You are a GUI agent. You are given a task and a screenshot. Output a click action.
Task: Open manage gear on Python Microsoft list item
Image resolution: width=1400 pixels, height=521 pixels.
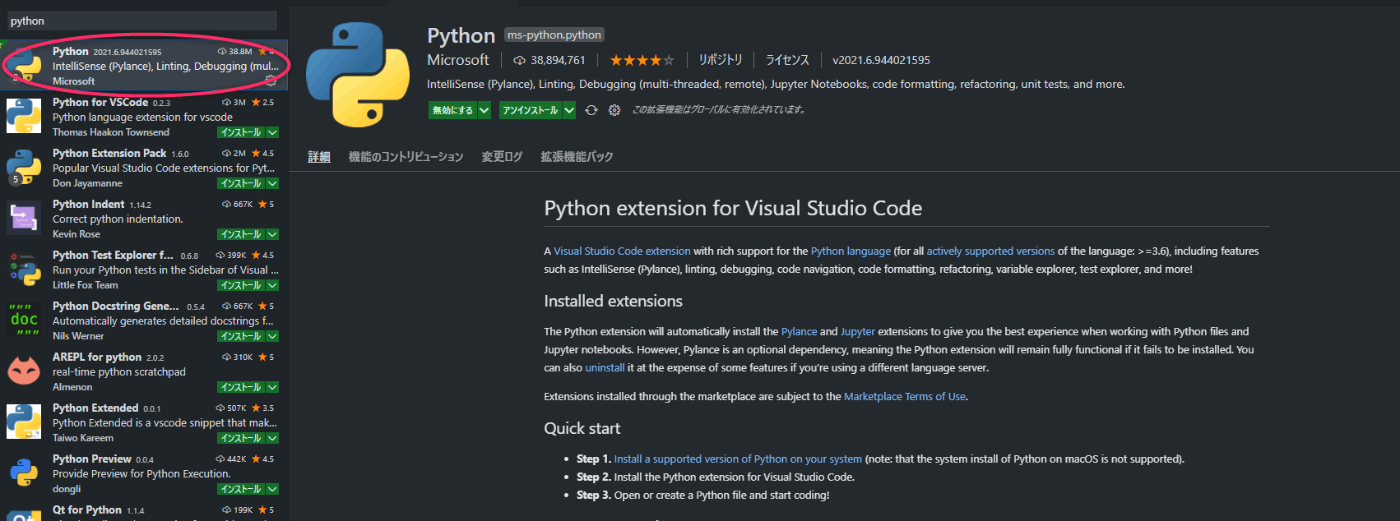(270, 80)
